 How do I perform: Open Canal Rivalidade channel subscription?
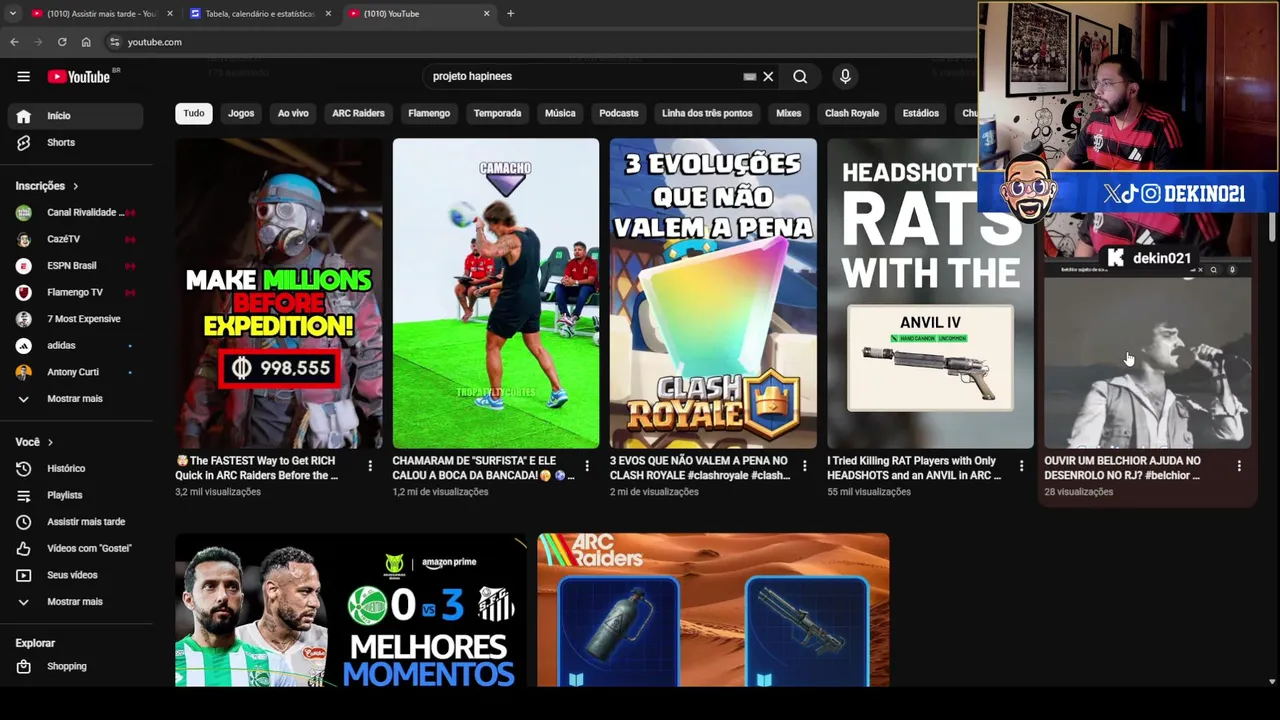(x=76, y=212)
